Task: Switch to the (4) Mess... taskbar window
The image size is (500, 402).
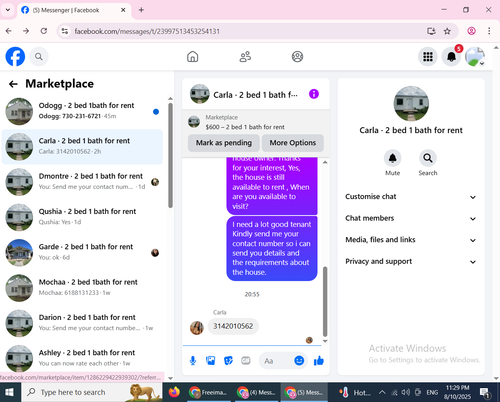Action: point(257,392)
